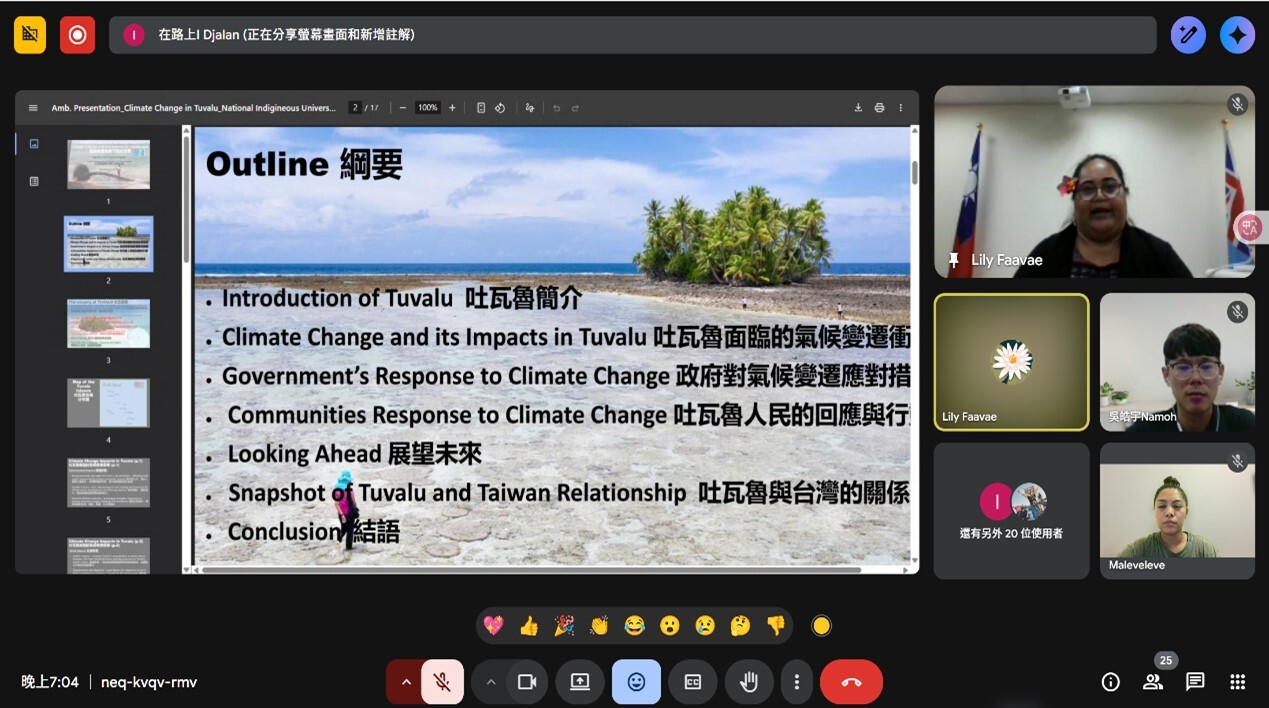Open the annotate tool in the PDF viewer
This screenshot has height=708, width=1269.
[x=529, y=107]
